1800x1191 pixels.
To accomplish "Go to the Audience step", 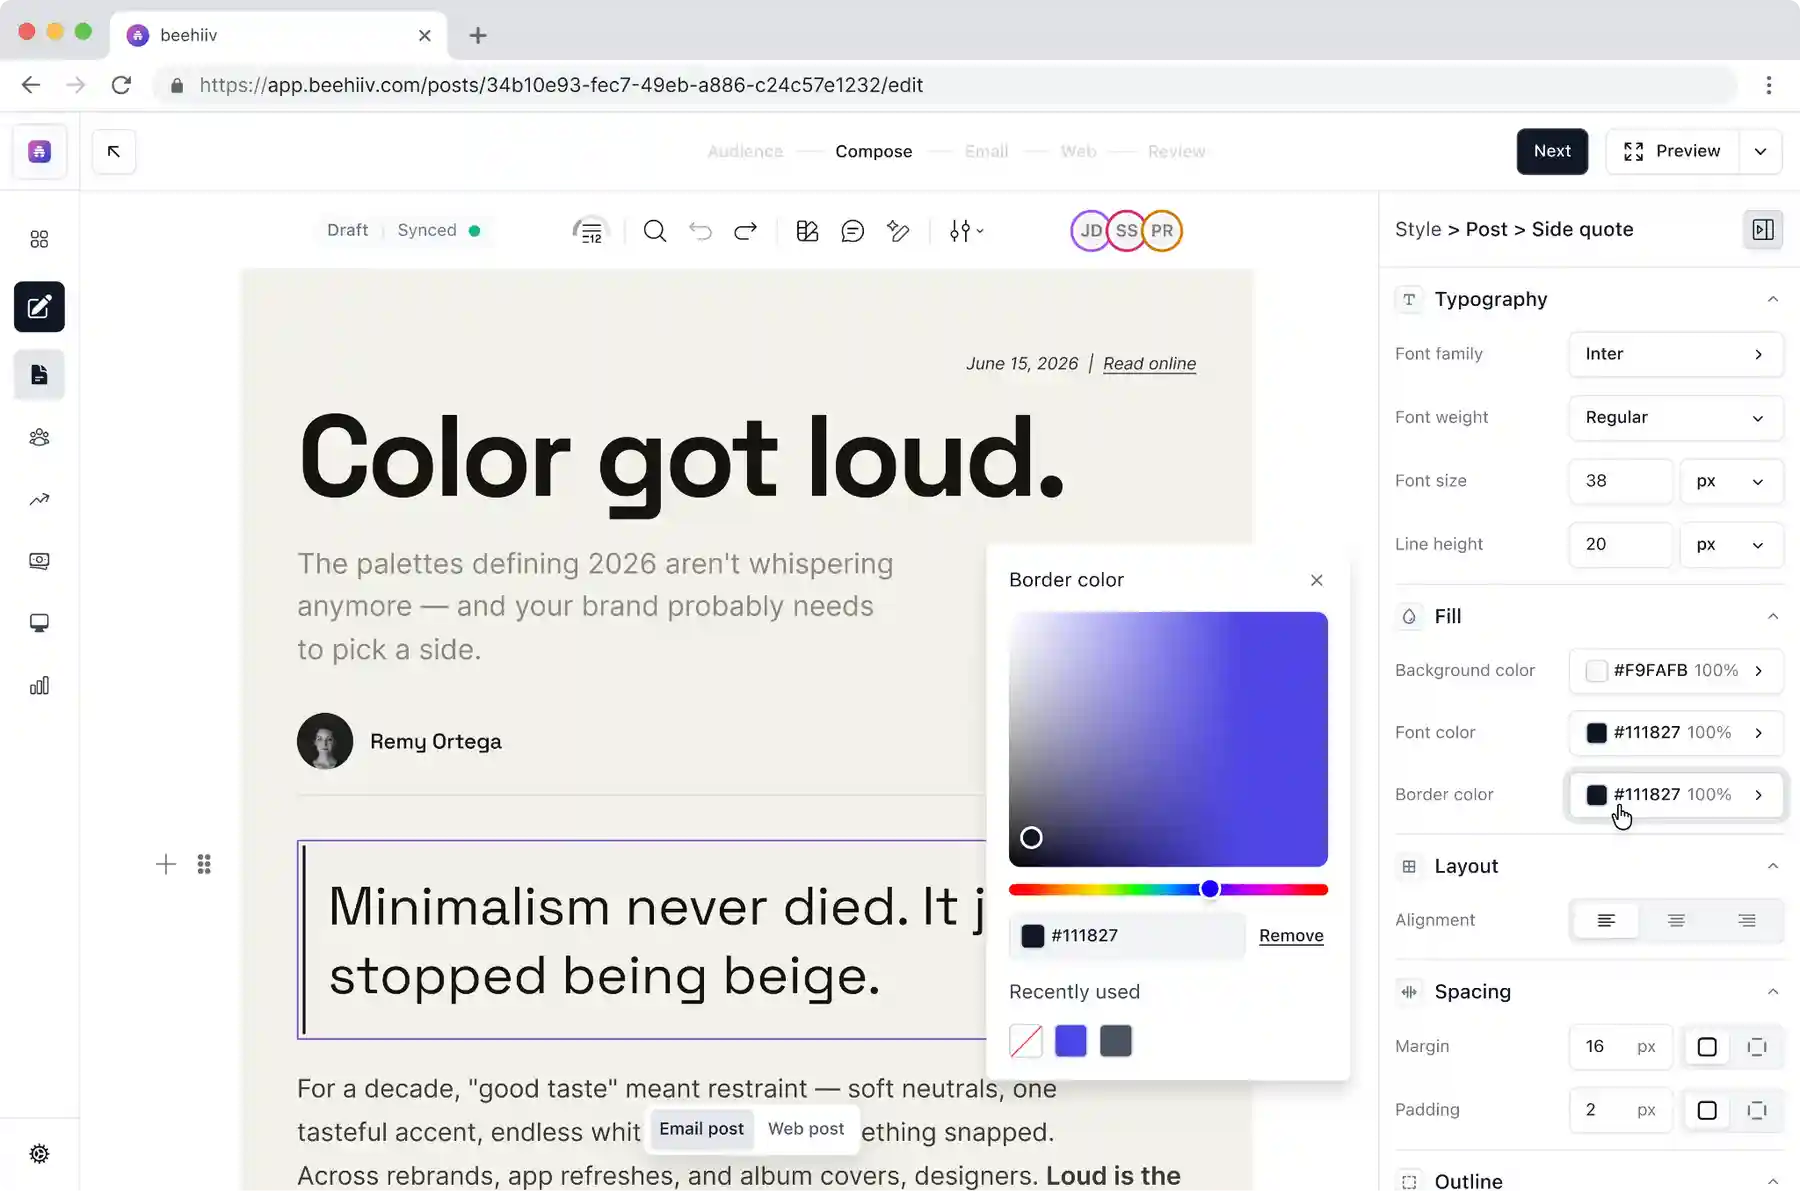I will [745, 151].
